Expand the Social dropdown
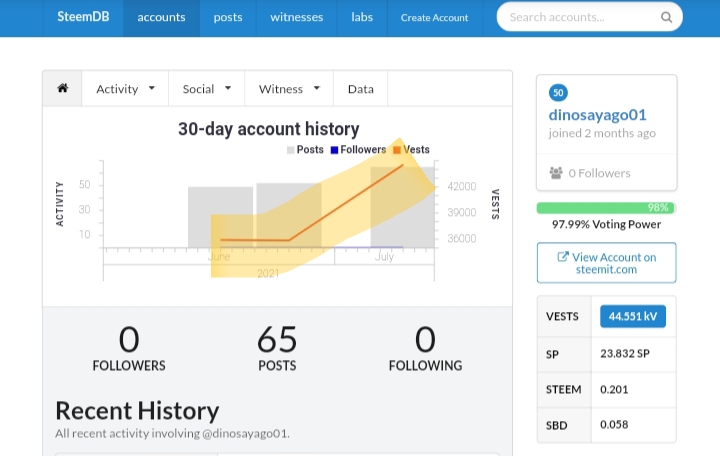The height and width of the screenshot is (456, 720). tap(206, 89)
